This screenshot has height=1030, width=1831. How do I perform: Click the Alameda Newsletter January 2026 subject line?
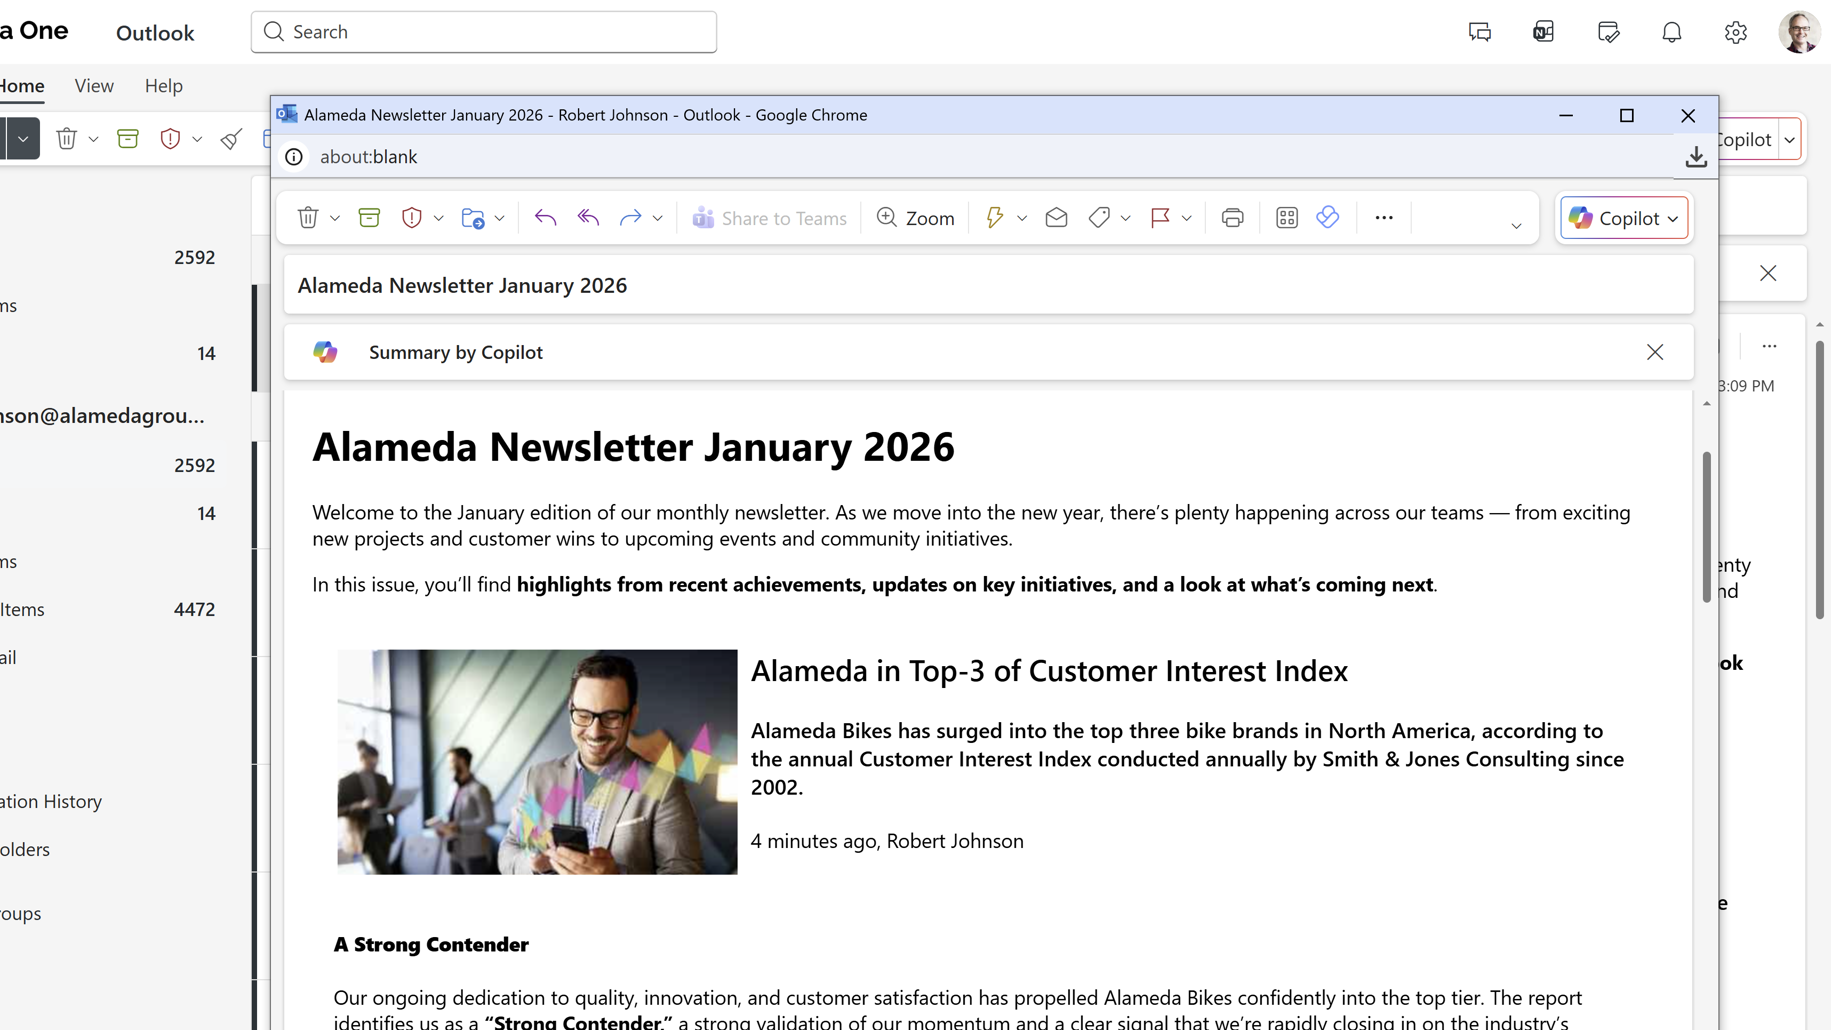click(462, 285)
